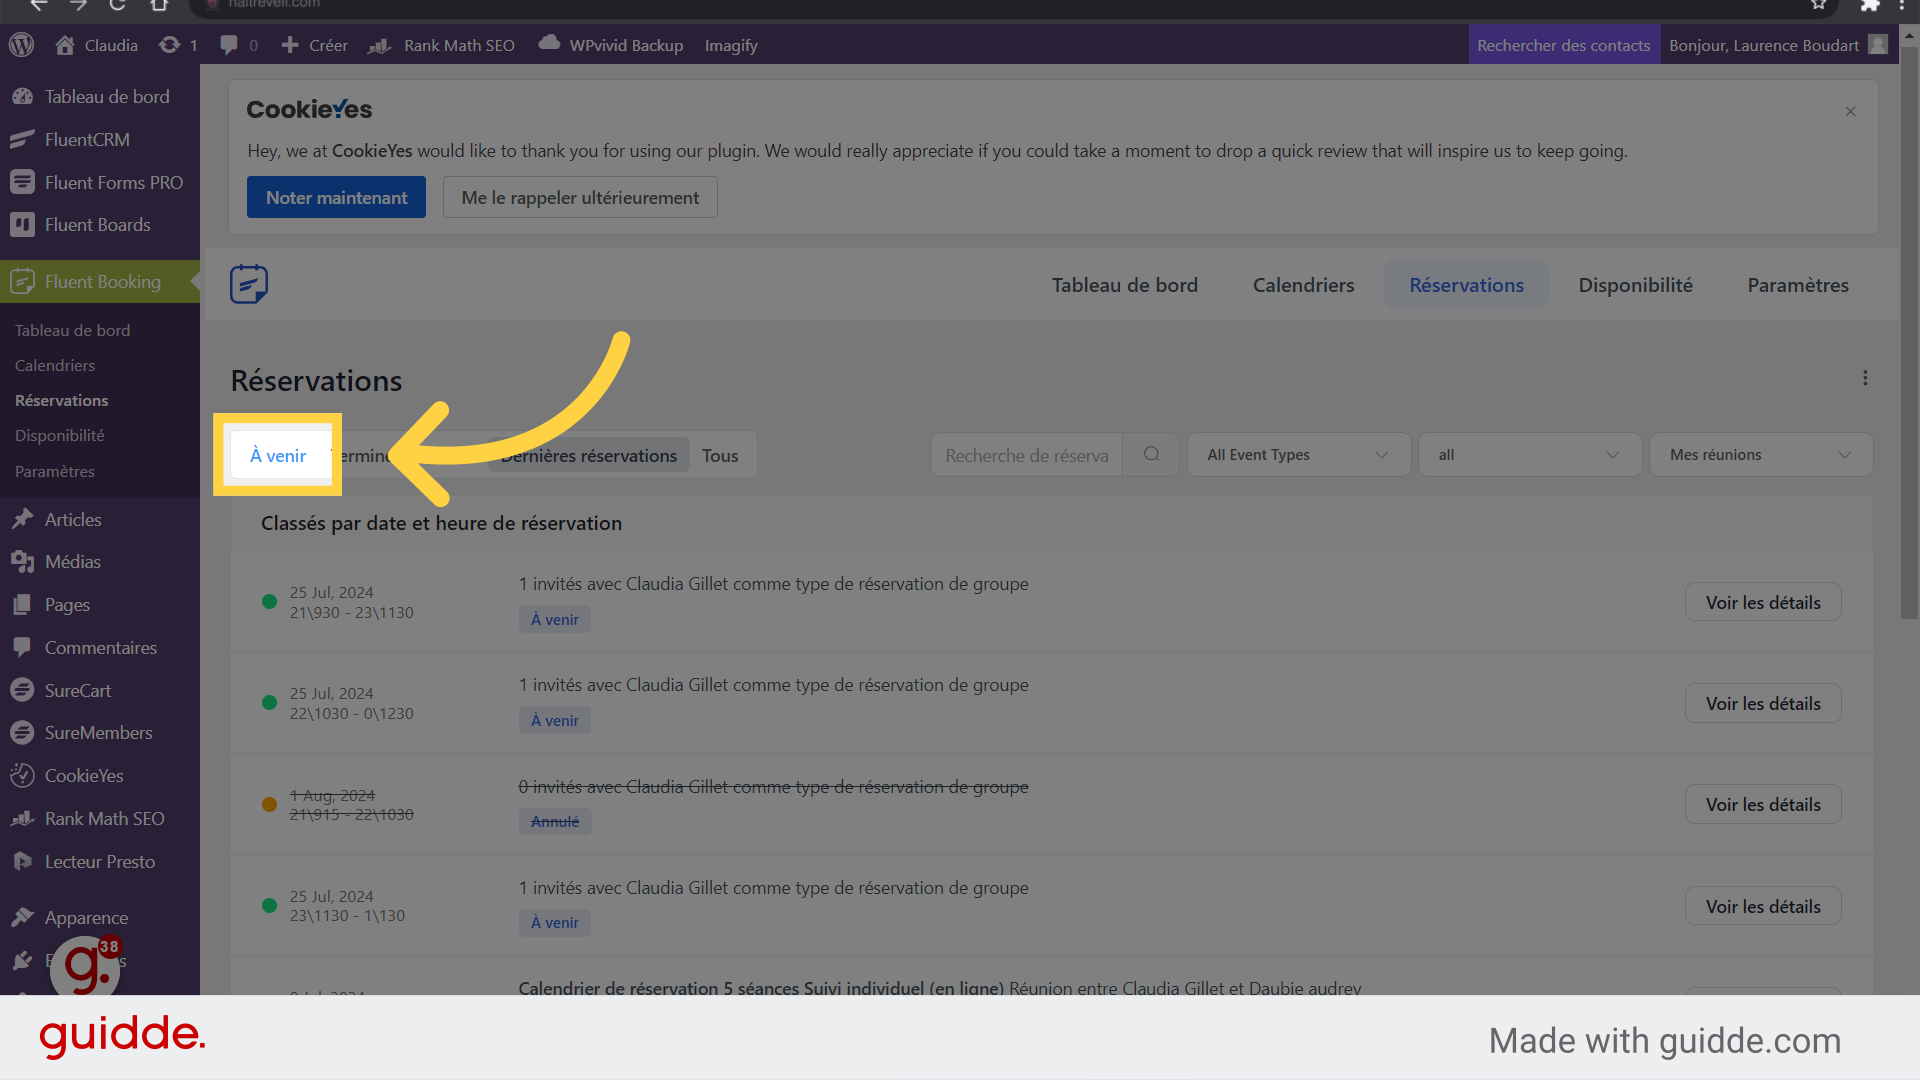
Task: Open Fluent Forms PRO sidebar icon
Action: [x=22, y=182]
